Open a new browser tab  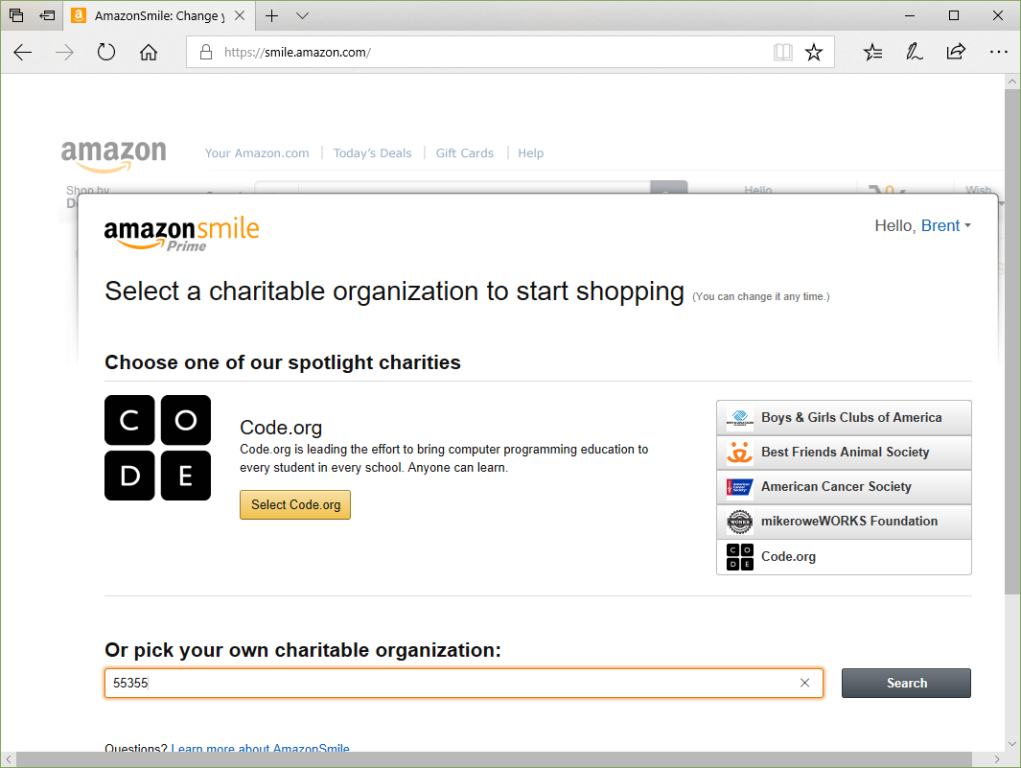[x=272, y=16]
